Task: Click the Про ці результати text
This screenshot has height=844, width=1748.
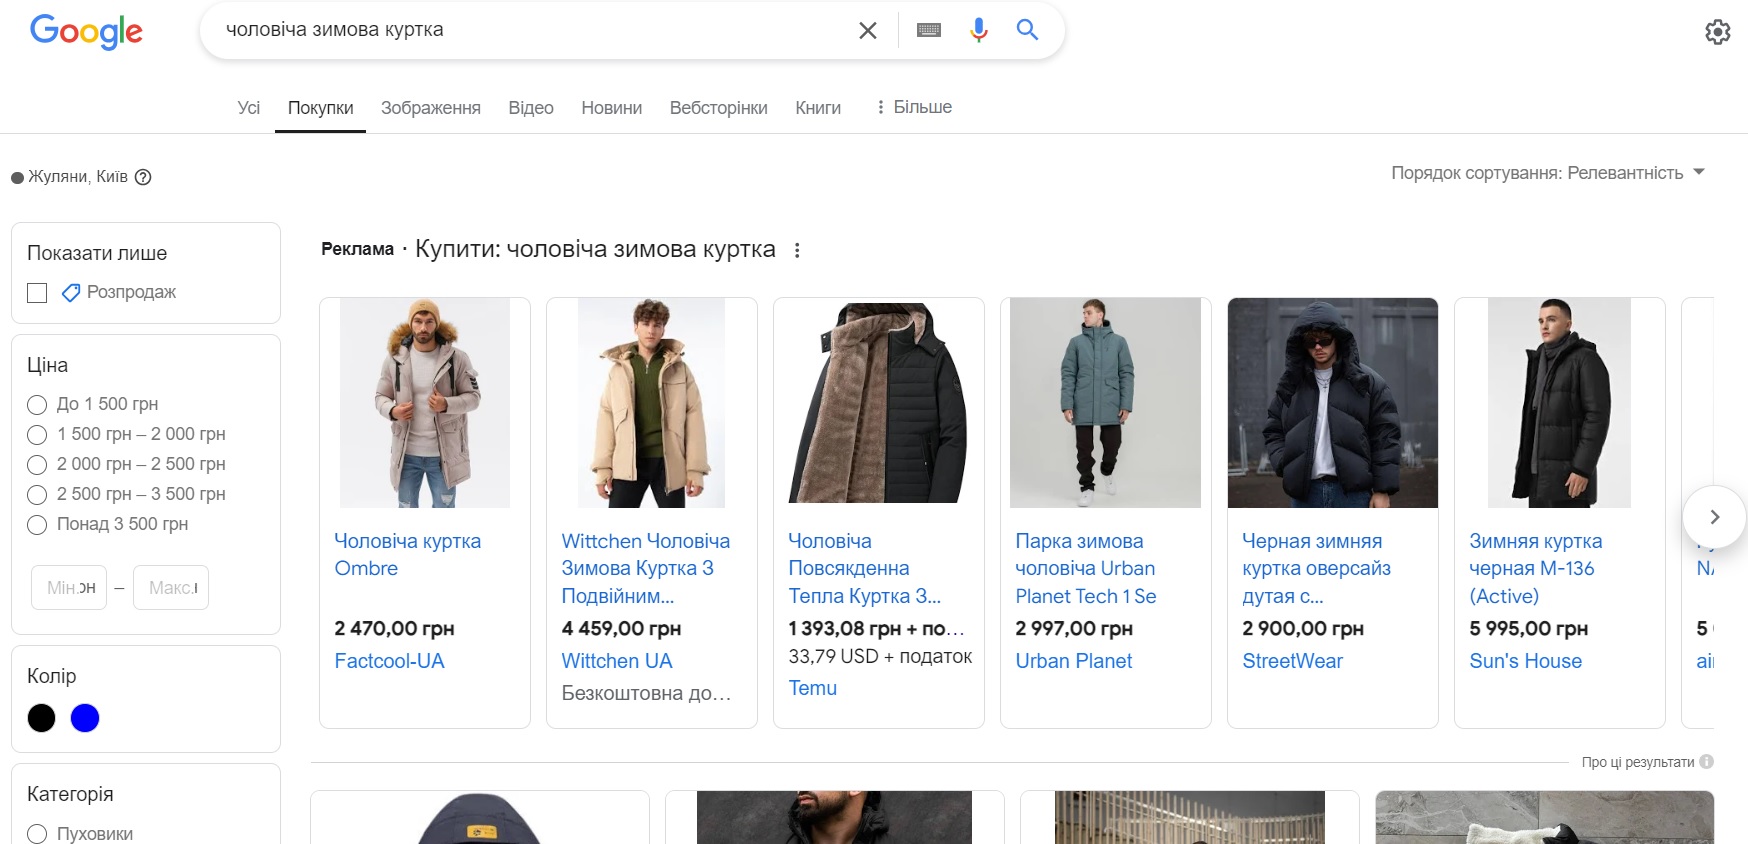Action: tap(1638, 762)
